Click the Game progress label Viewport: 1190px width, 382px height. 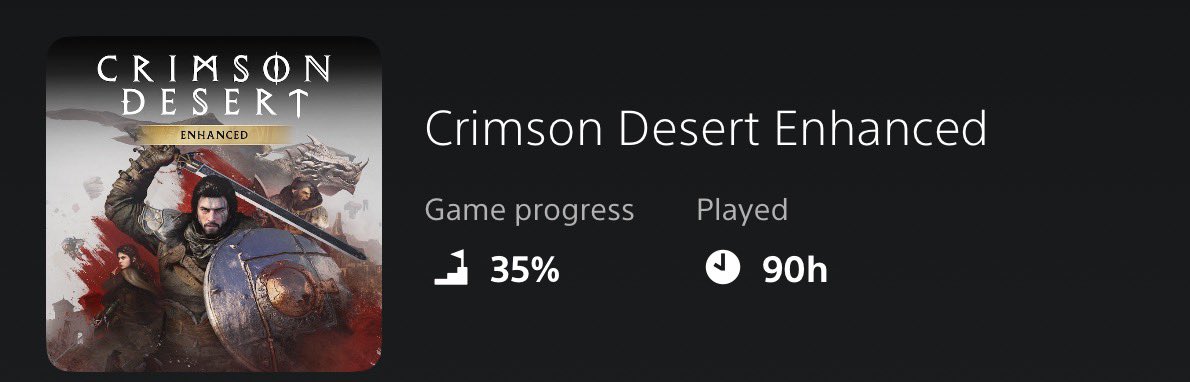(529, 210)
